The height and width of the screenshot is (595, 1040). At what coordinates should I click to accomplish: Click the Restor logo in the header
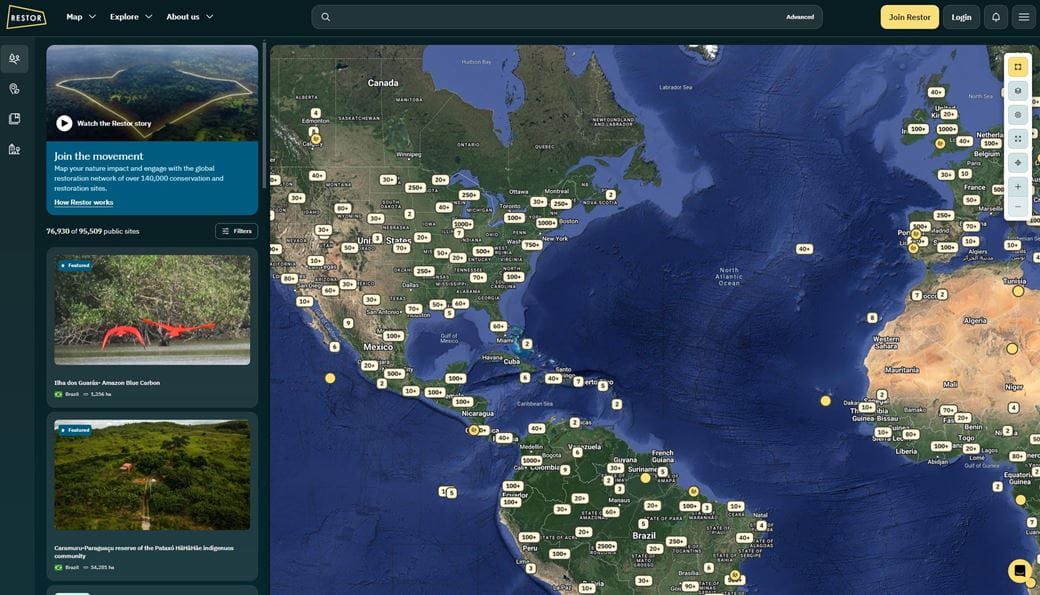click(26, 17)
